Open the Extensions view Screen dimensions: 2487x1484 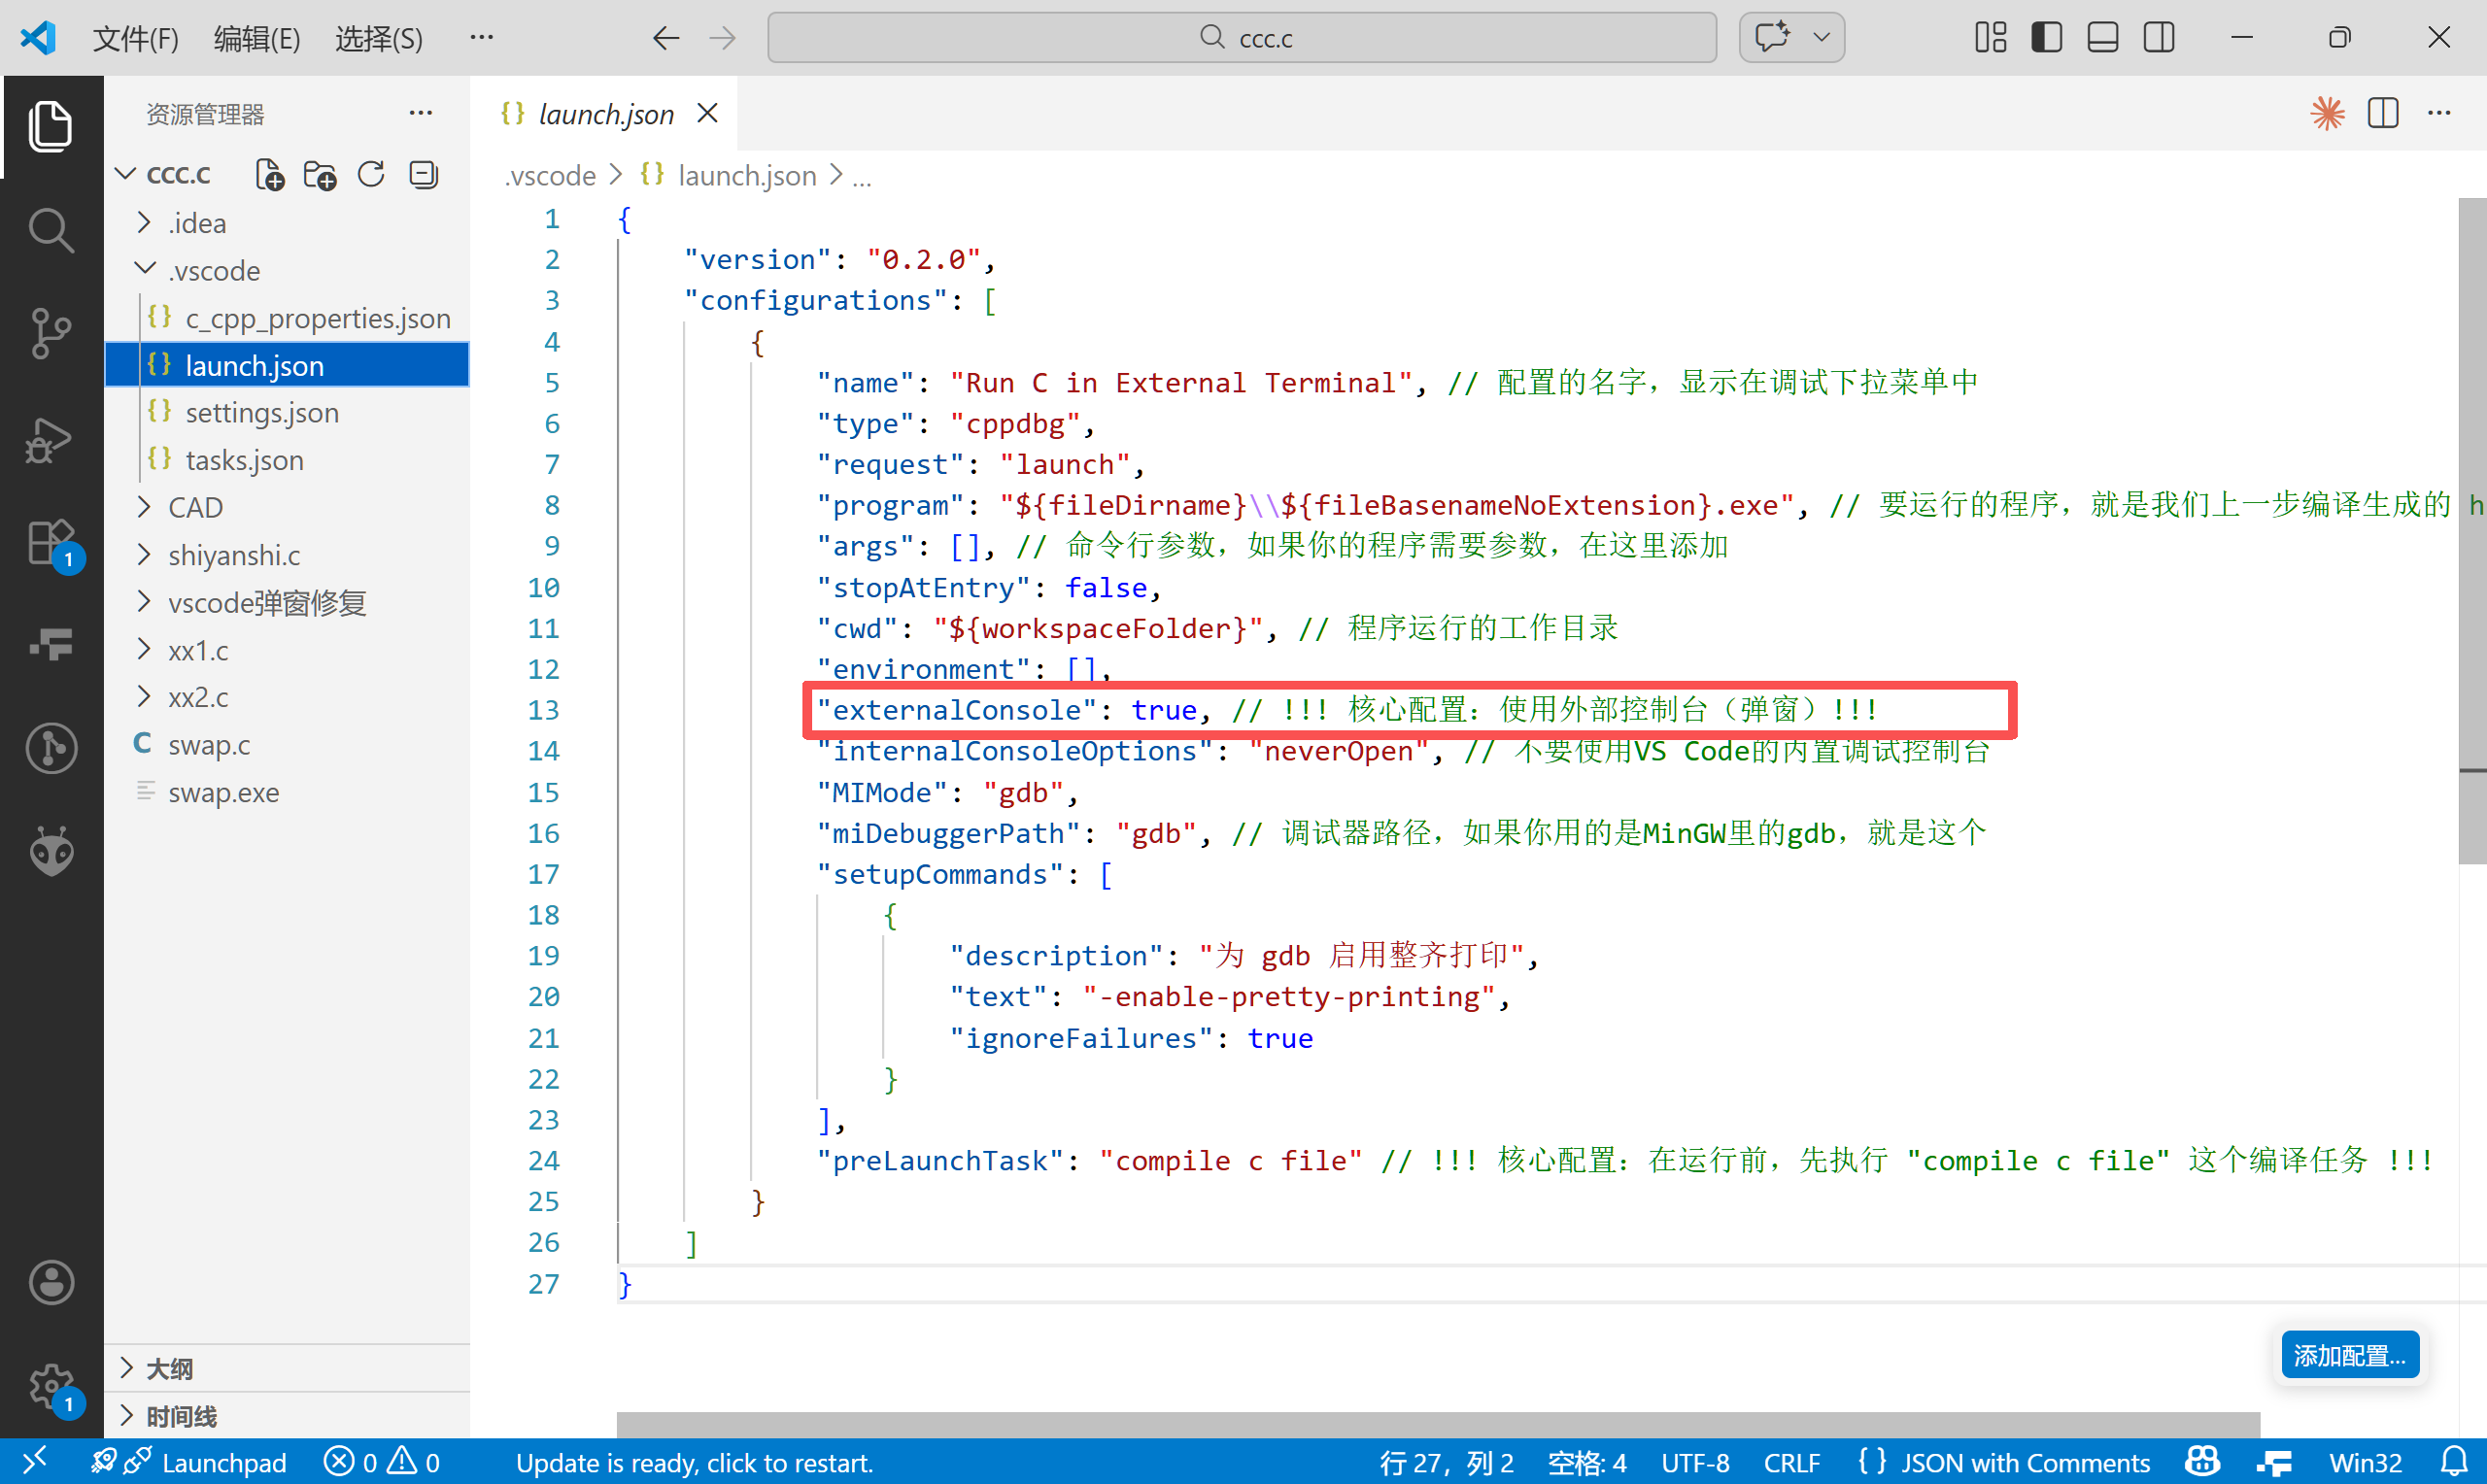[x=50, y=543]
